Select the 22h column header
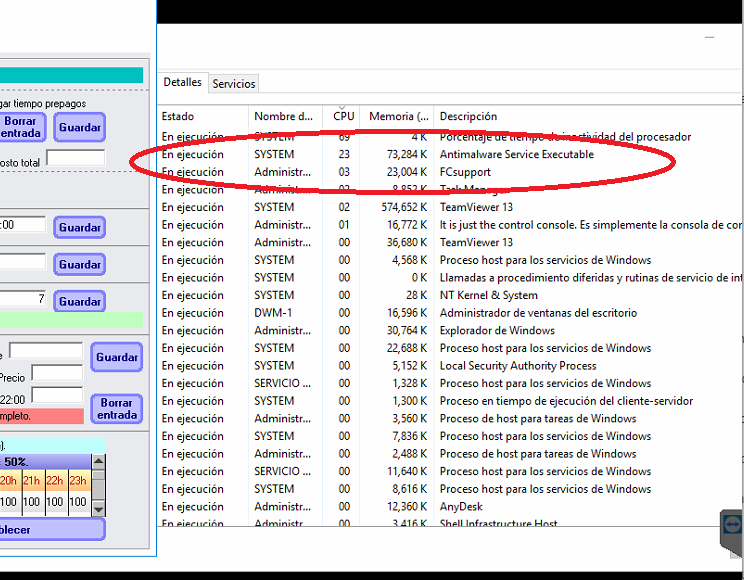 (x=56, y=481)
